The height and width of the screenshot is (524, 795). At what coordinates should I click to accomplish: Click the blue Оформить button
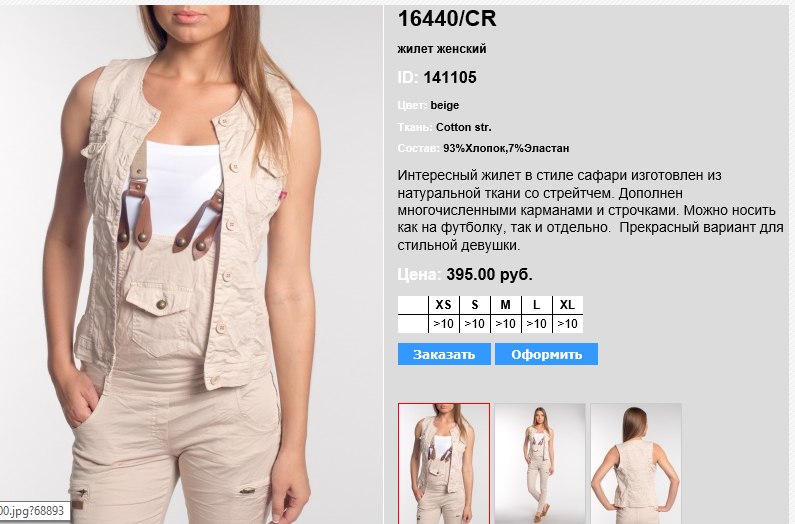546,354
